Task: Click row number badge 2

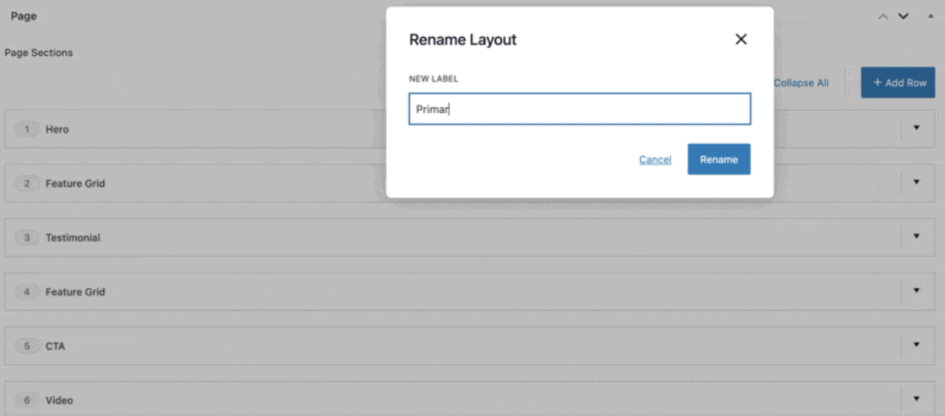Action: (27, 183)
